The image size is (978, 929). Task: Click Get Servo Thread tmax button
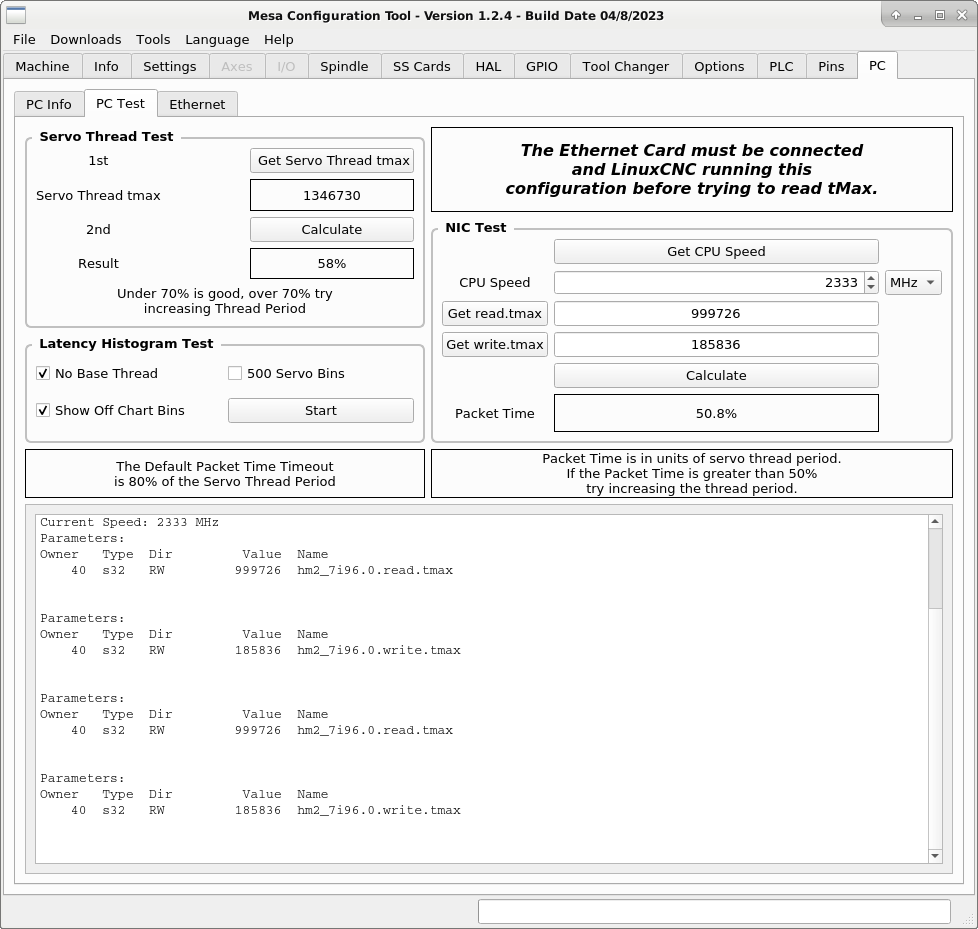(332, 160)
